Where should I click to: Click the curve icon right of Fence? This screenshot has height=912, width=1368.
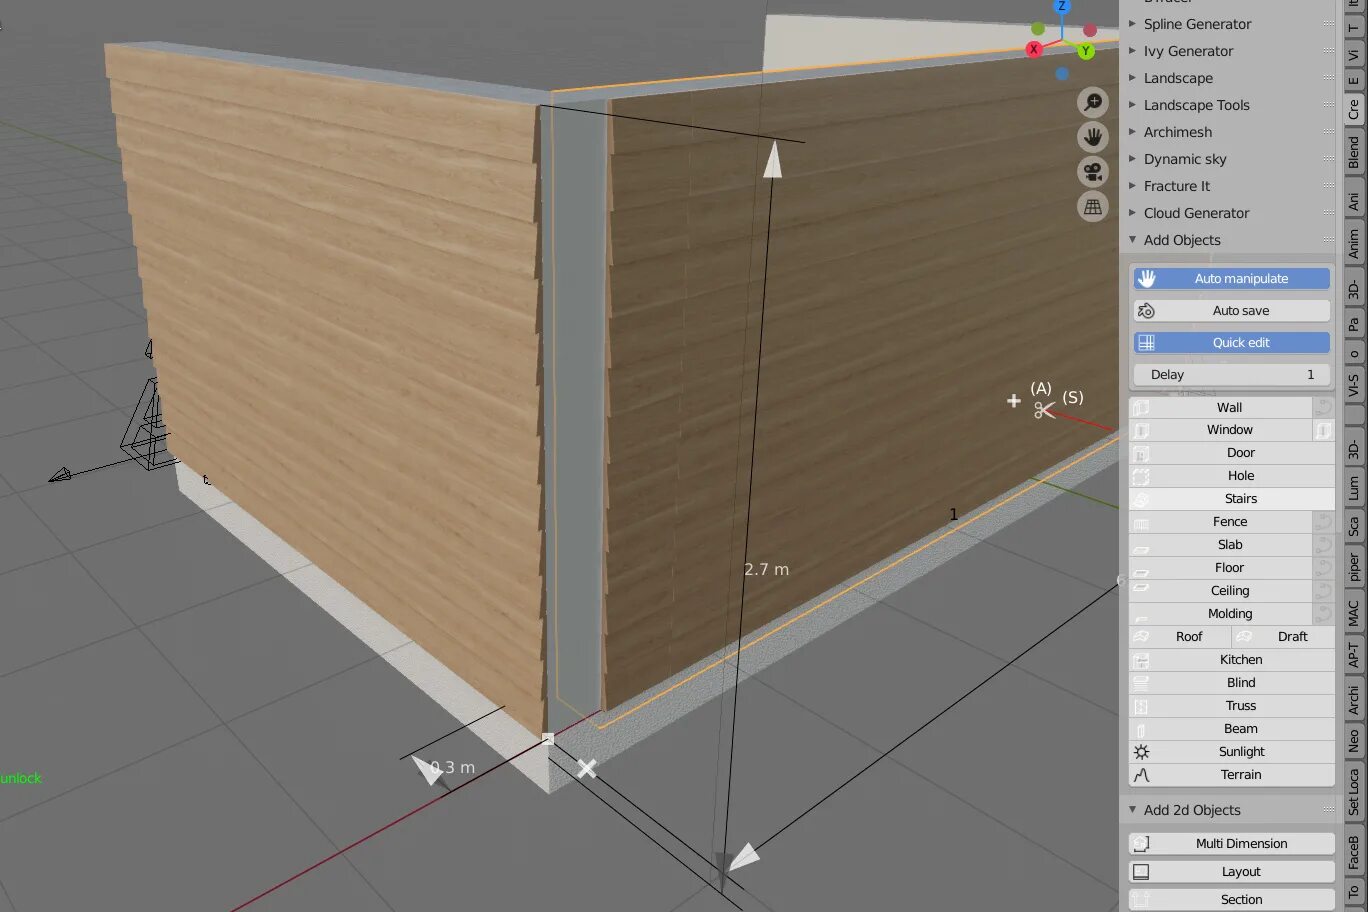(x=1323, y=522)
